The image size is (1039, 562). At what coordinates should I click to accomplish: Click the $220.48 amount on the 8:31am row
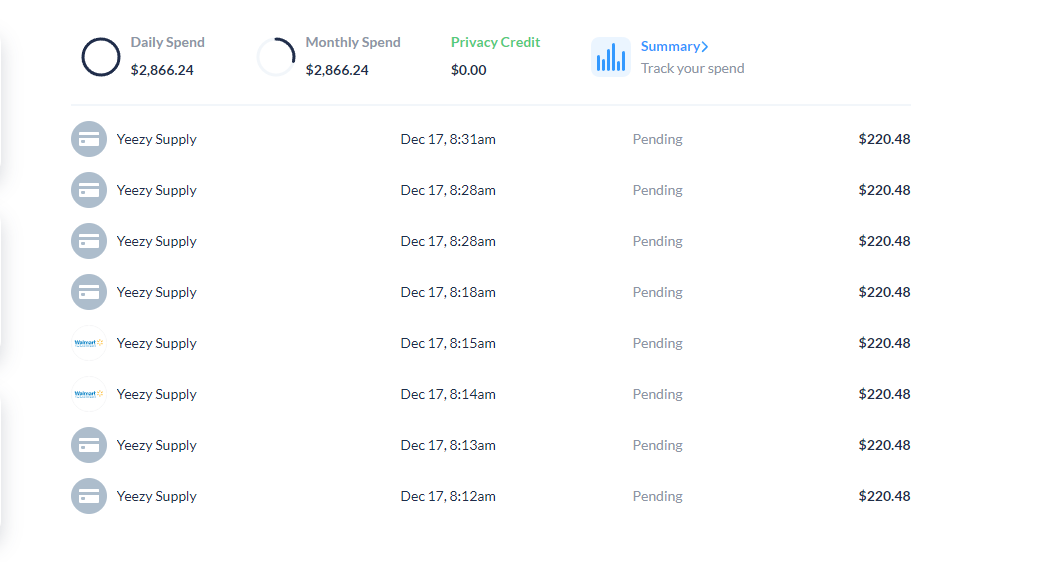coord(885,139)
